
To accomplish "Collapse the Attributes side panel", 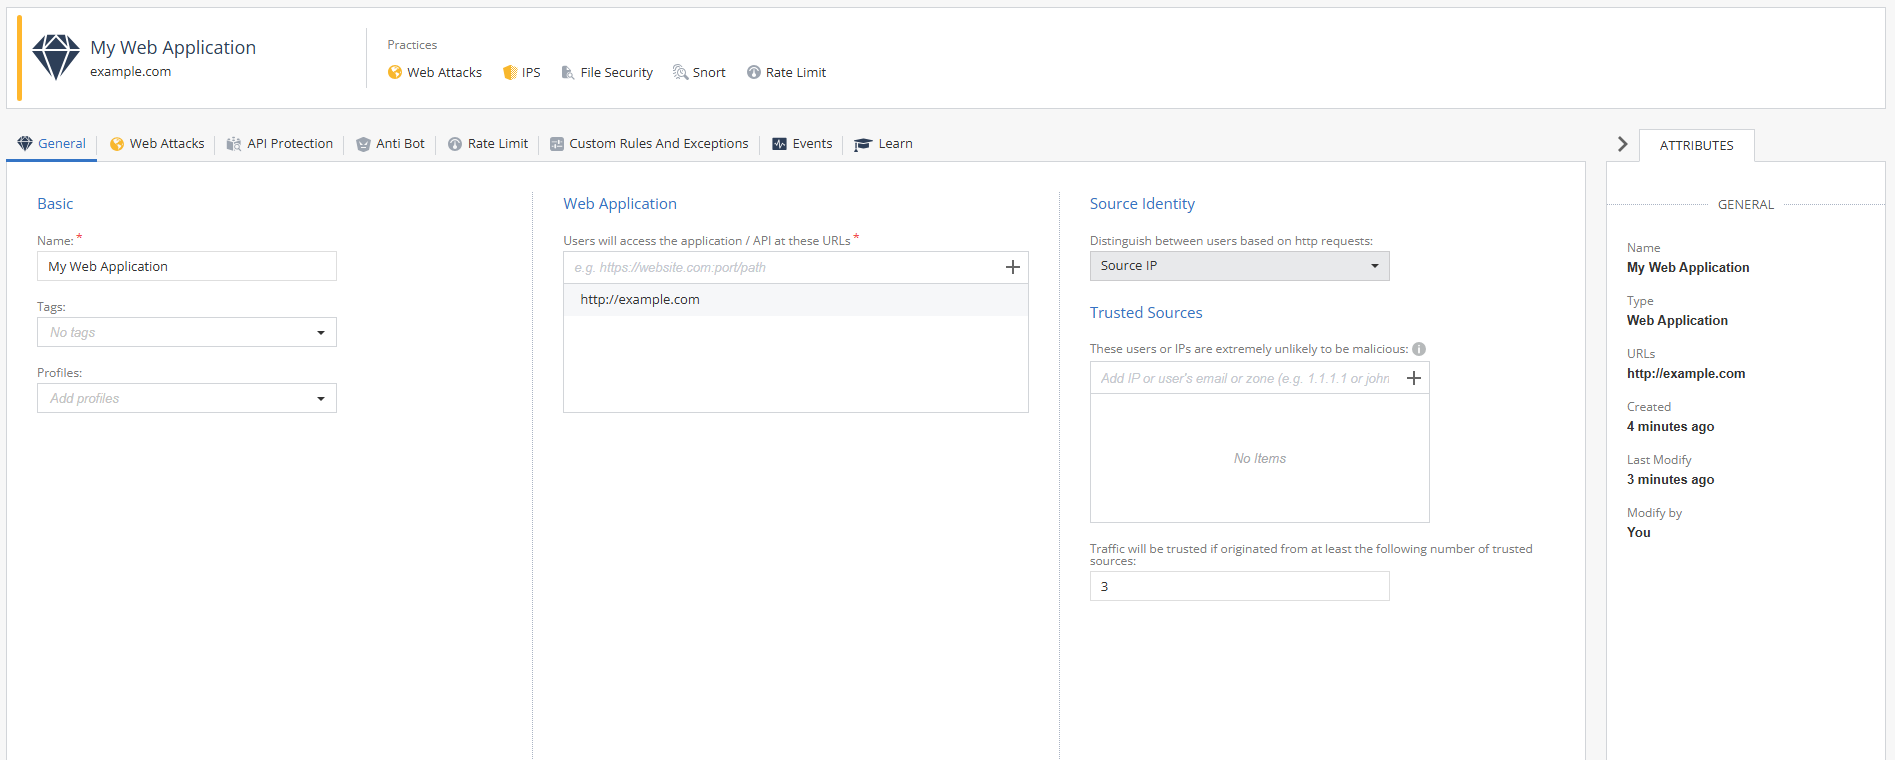I will [1622, 144].
